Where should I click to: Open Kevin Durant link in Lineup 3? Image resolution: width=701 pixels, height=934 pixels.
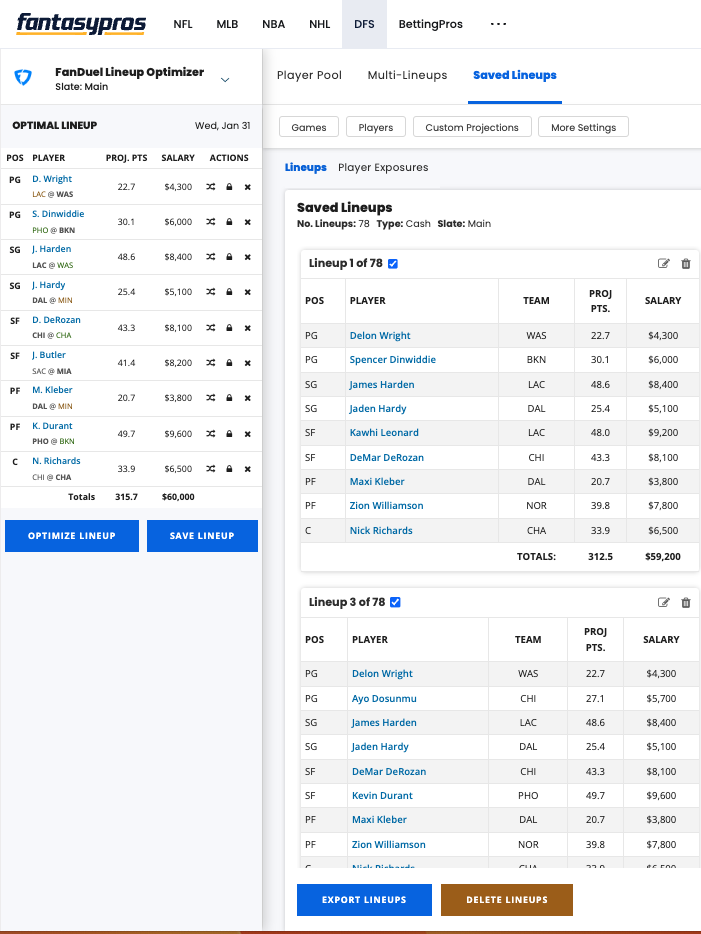click(x=382, y=796)
